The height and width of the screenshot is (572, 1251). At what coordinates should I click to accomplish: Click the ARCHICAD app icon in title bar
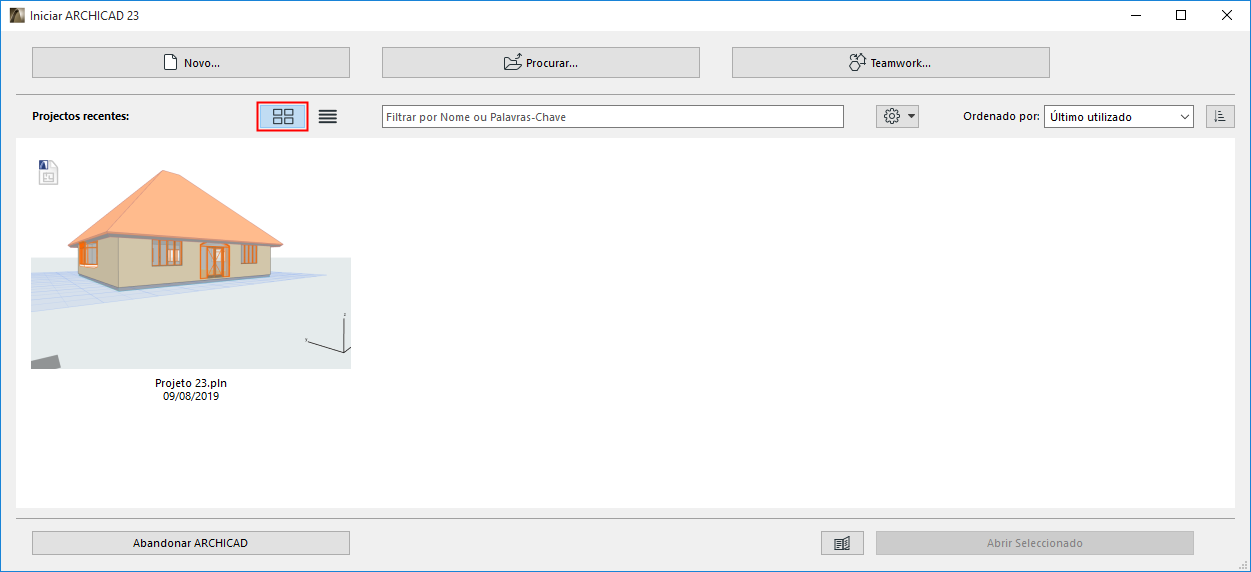coord(16,15)
